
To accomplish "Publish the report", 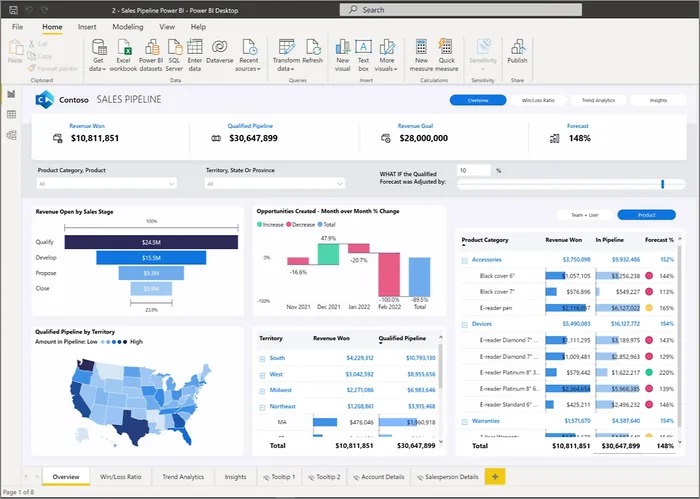I will tap(517, 52).
